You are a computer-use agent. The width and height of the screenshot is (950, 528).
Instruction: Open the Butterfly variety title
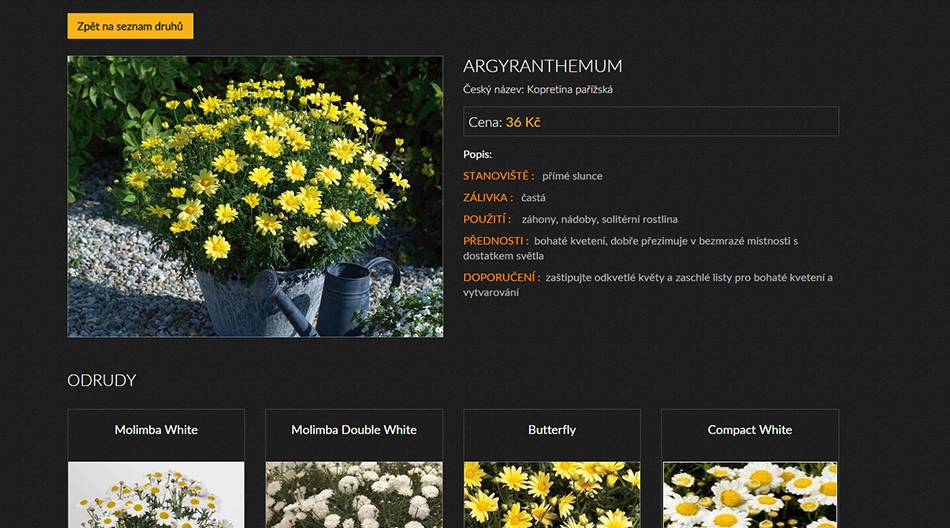pos(552,430)
